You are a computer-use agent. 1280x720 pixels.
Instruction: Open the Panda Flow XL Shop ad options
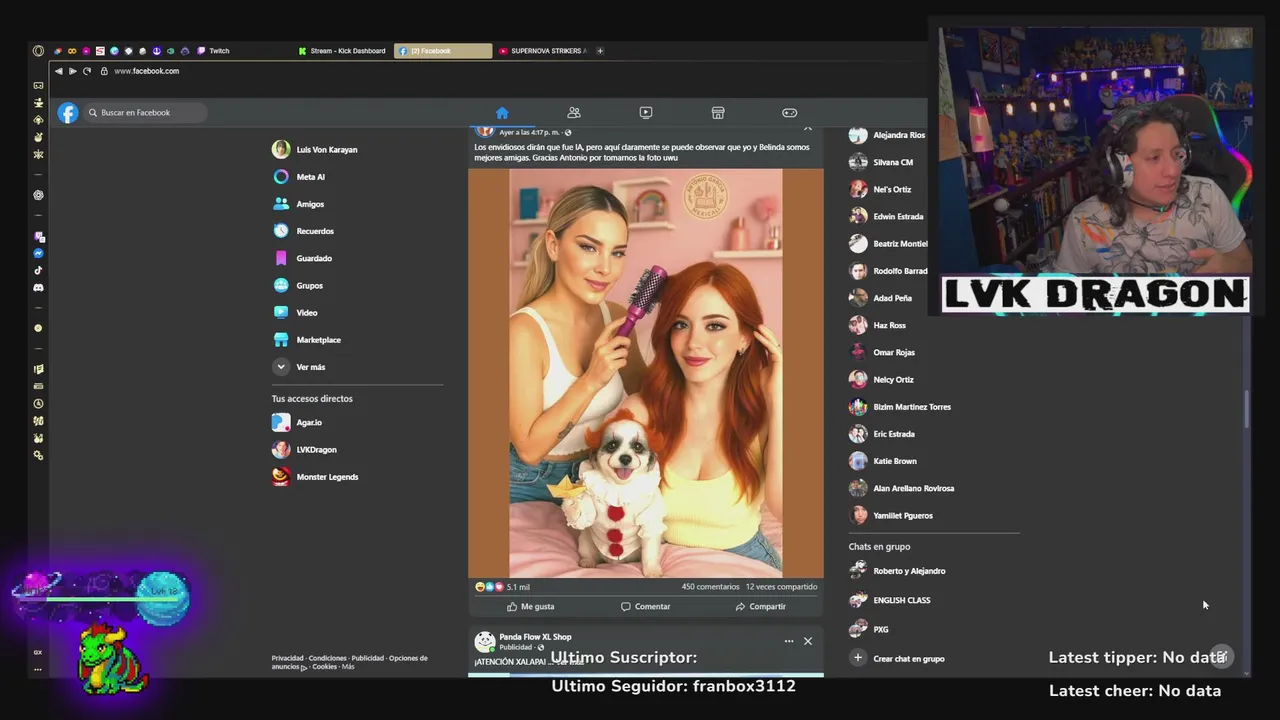[789, 641]
